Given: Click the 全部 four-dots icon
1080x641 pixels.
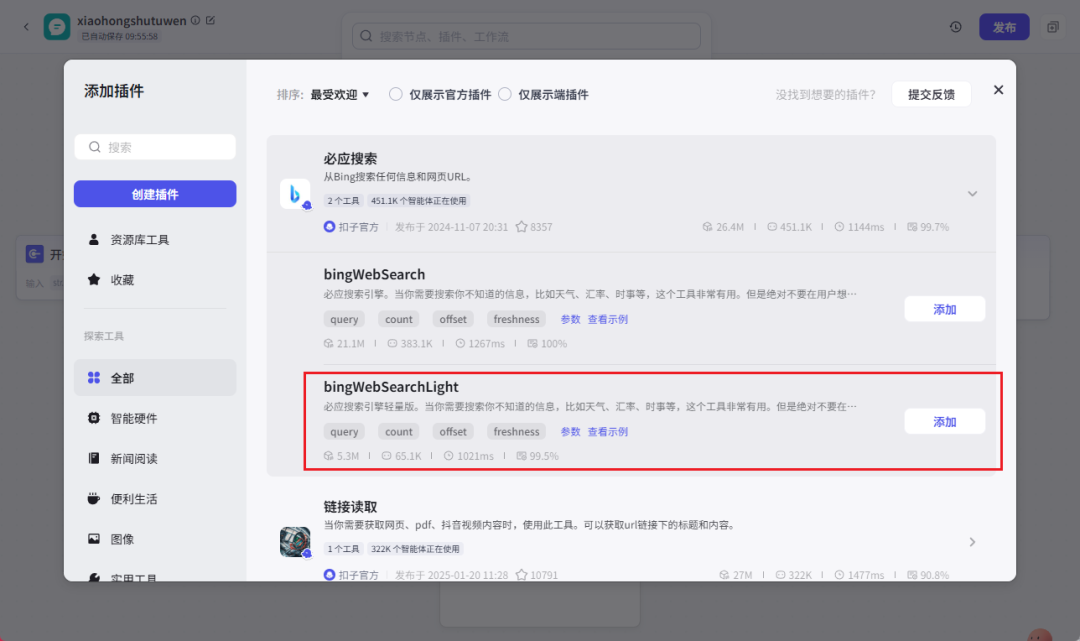Looking at the screenshot, I should coord(94,377).
